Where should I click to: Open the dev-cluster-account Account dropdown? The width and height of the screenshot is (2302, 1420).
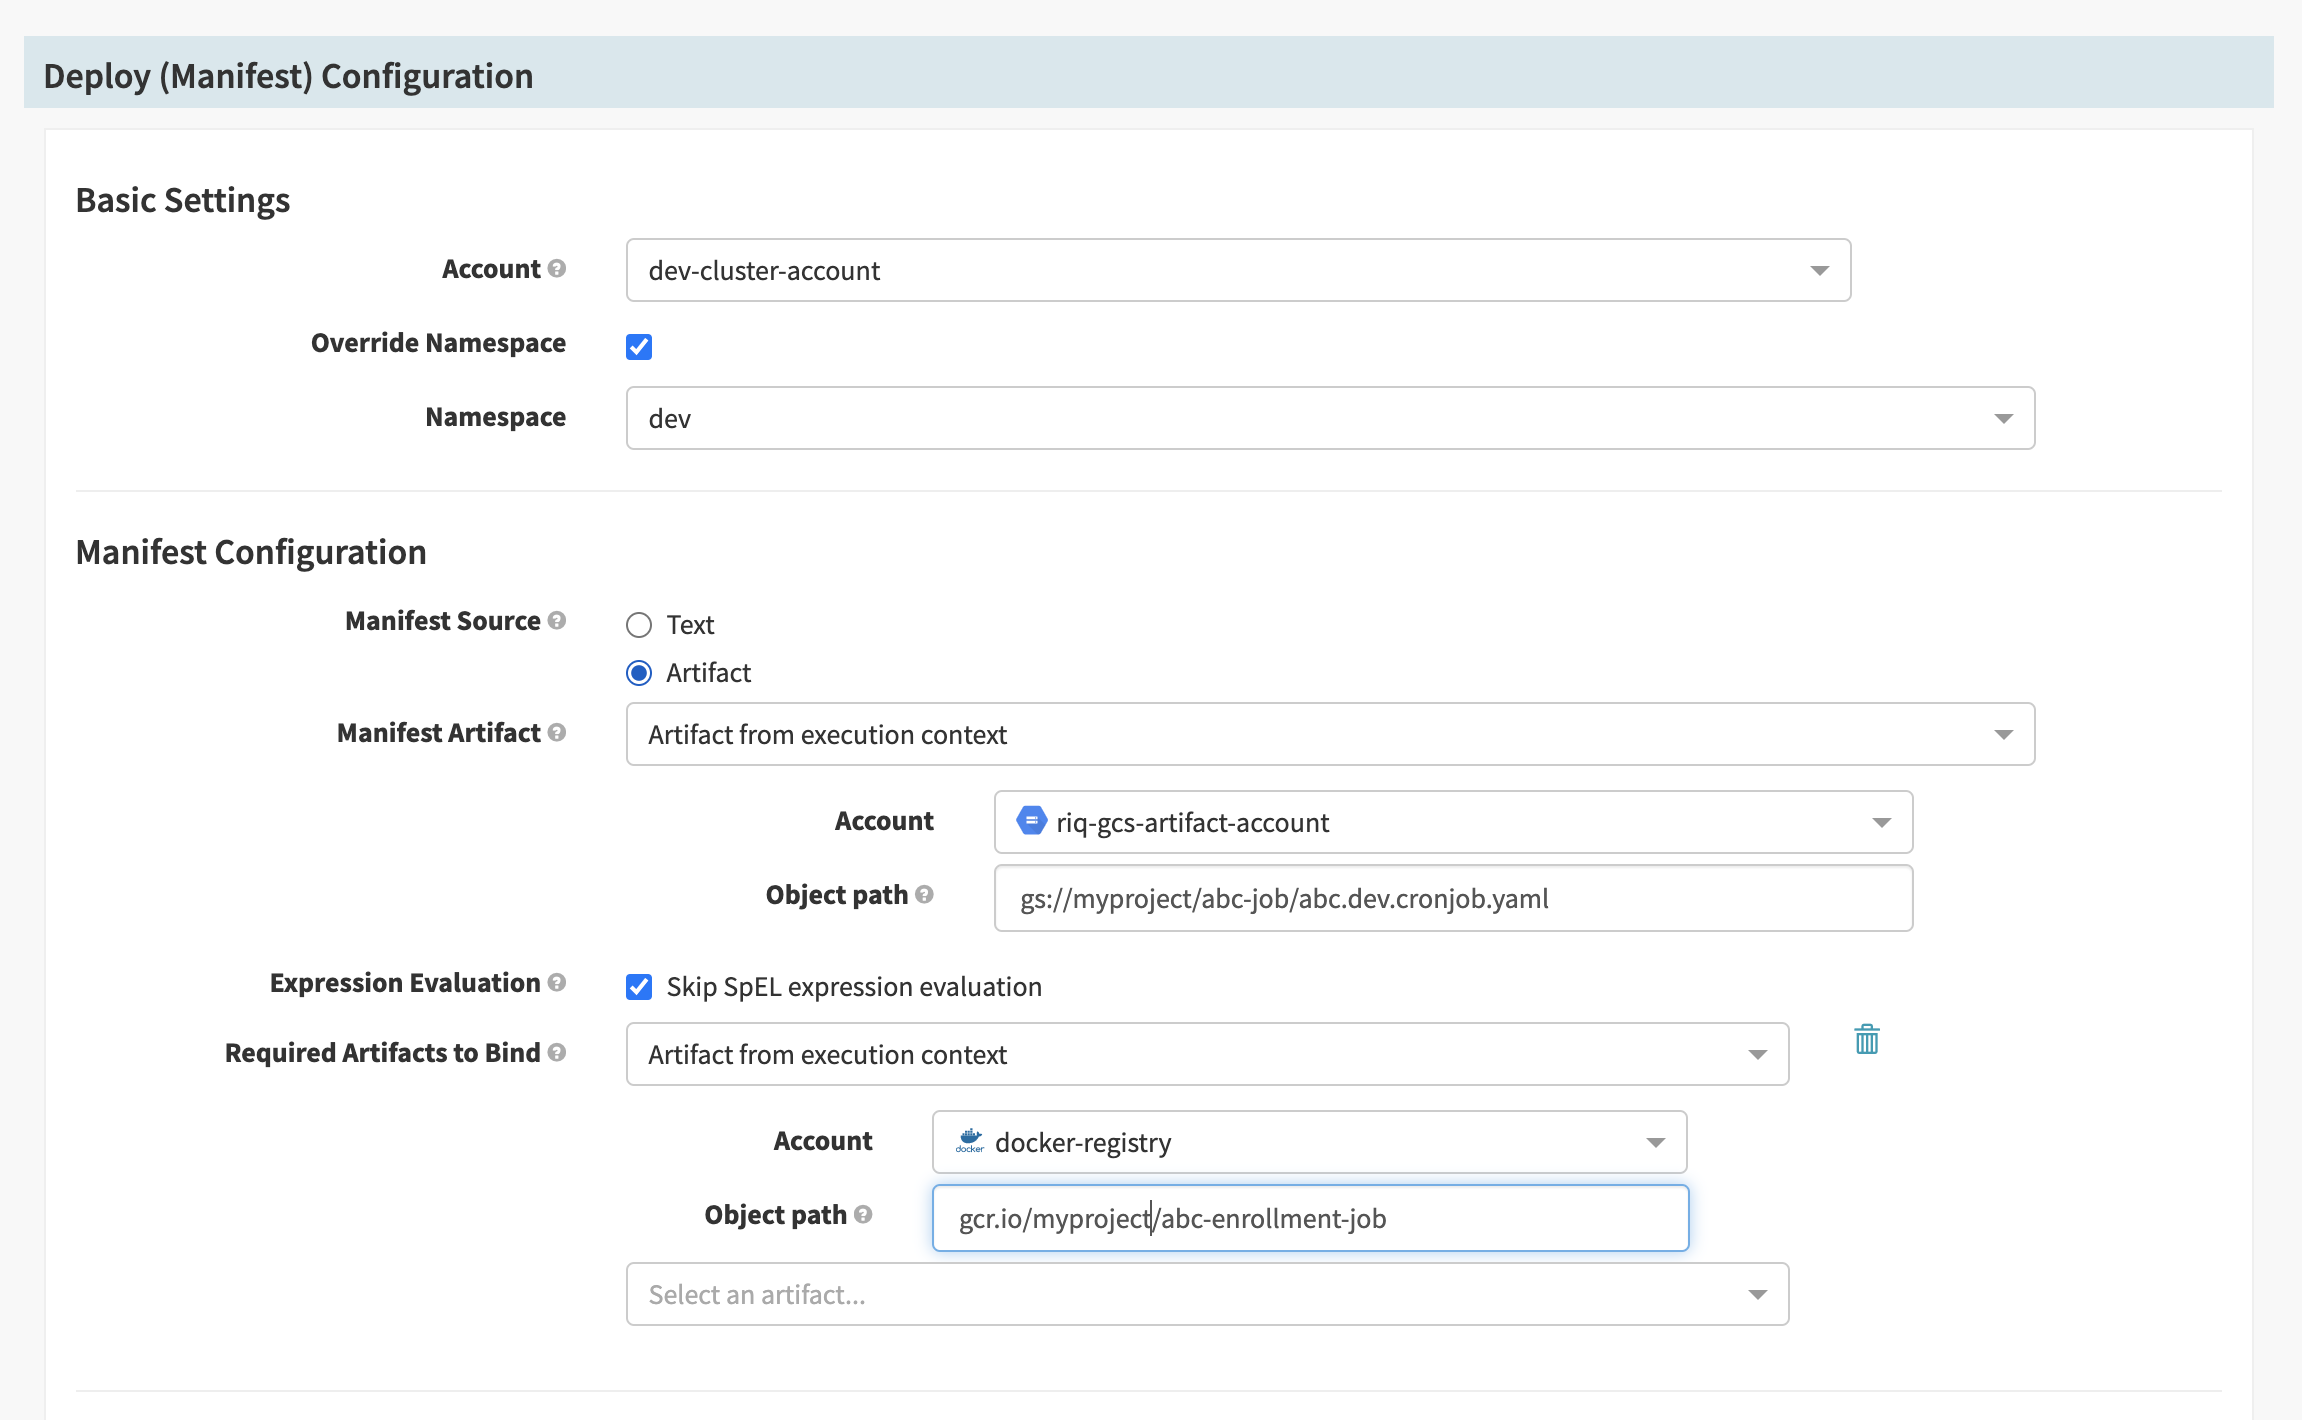coord(1238,270)
